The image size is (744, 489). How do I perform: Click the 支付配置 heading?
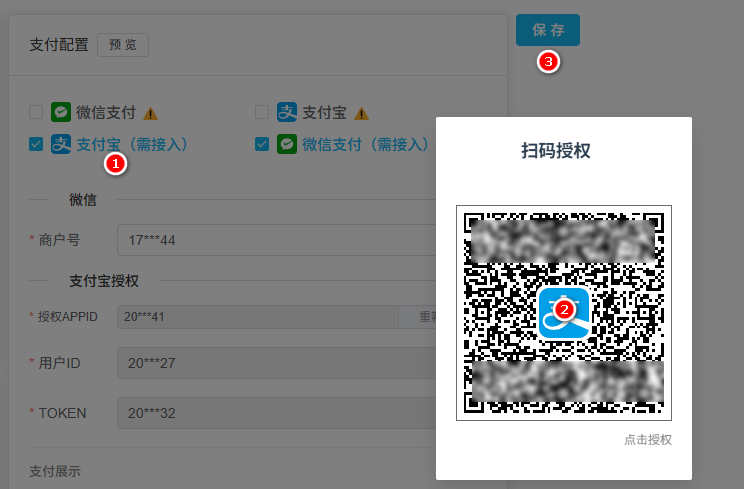tap(59, 45)
